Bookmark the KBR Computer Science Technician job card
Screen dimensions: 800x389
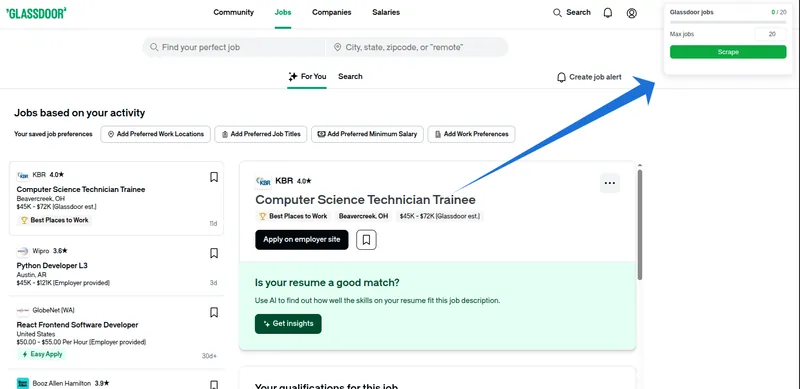[x=214, y=177]
